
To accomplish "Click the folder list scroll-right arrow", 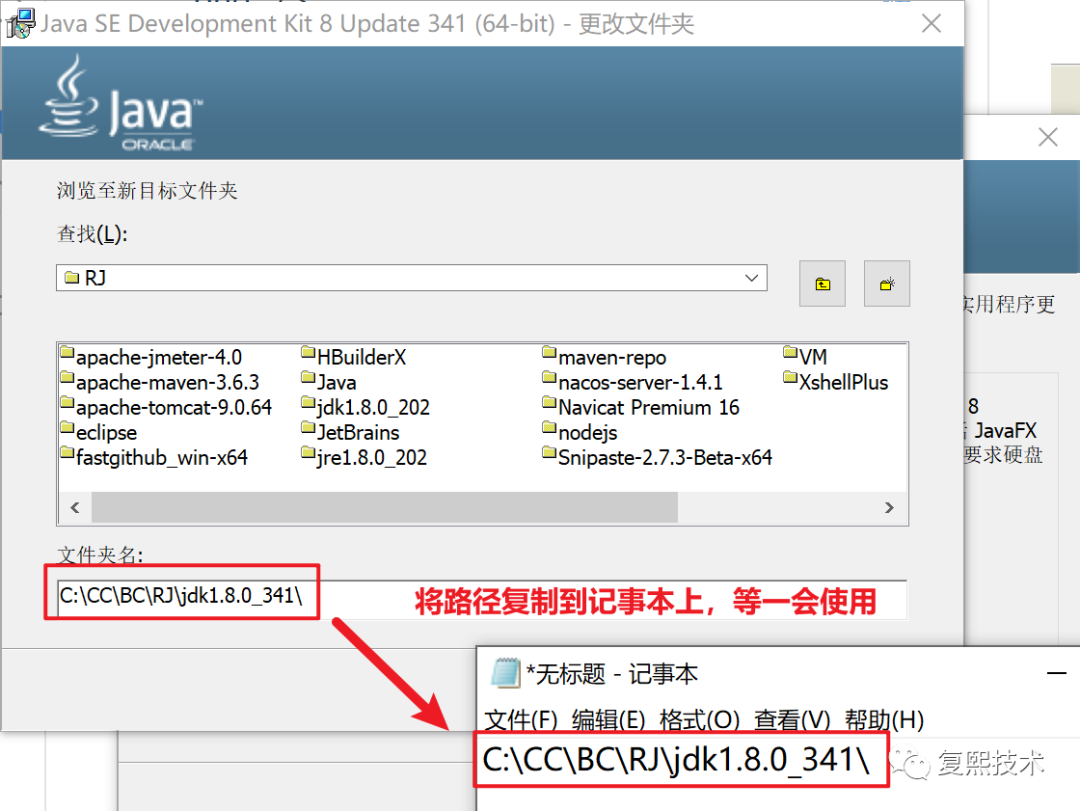I will pos(889,508).
